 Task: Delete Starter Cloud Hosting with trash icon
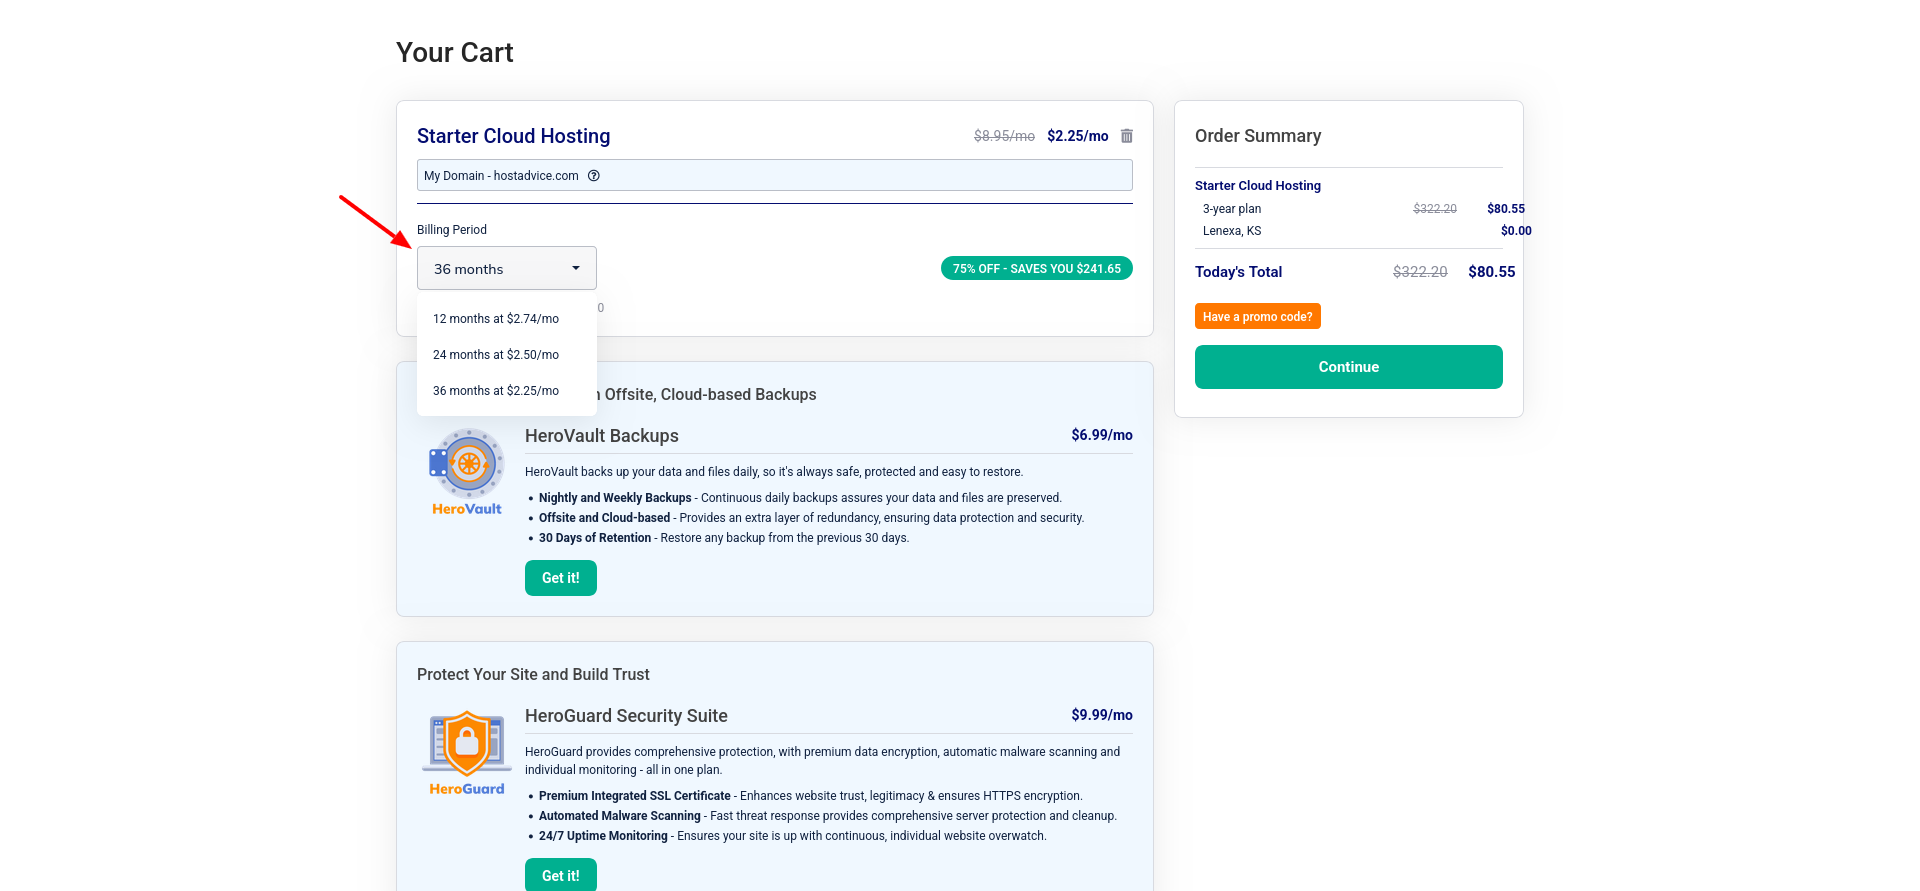(1127, 136)
